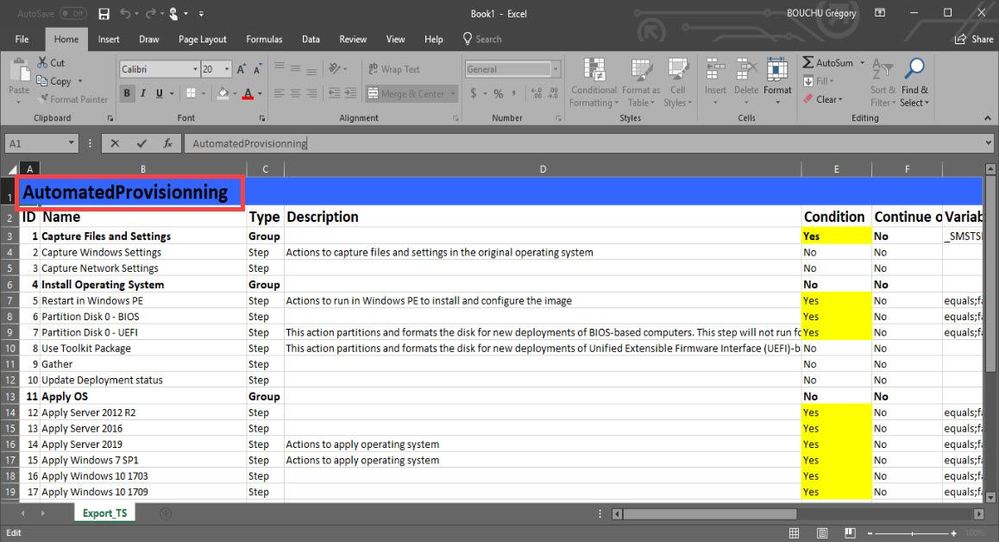Open the font size 20 dropdown

point(227,69)
